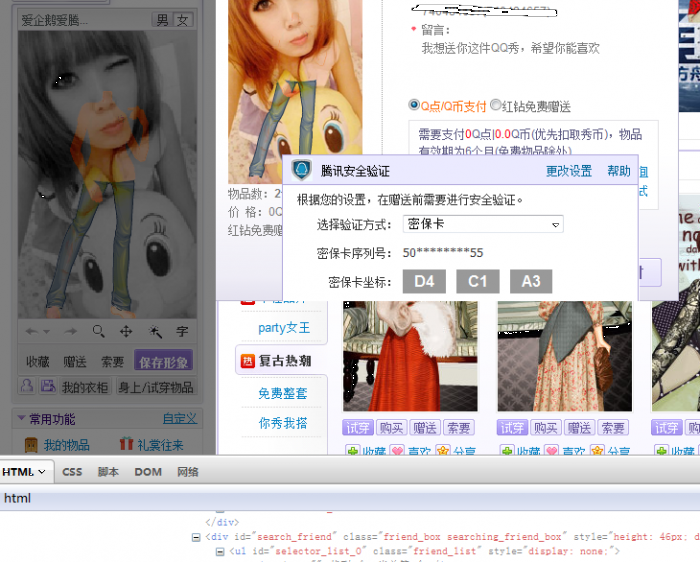Select the female 女 gender tab
This screenshot has width=700, height=562.
pyautogui.click(x=183, y=20)
